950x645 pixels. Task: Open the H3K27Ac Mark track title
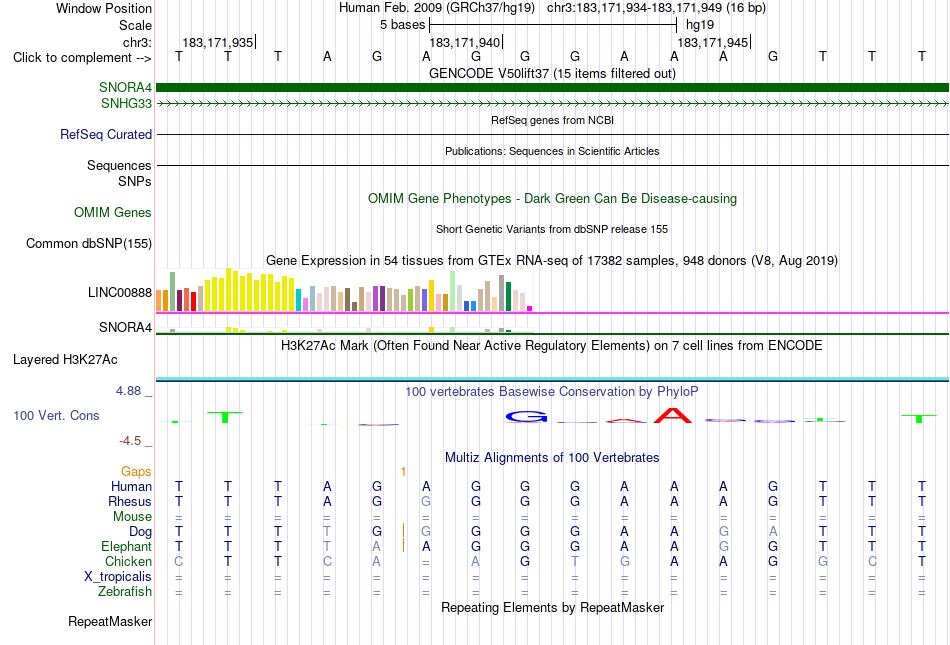click(552, 346)
